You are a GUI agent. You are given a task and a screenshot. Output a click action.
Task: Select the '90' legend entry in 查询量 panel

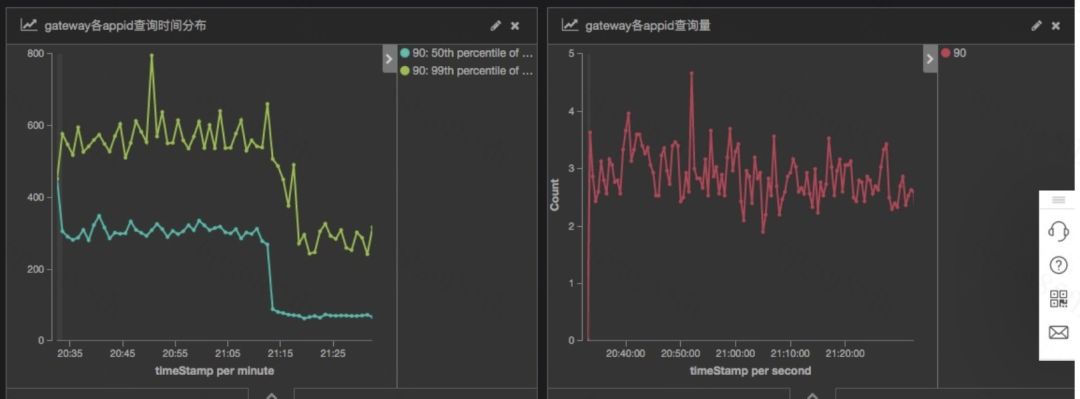coord(954,53)
